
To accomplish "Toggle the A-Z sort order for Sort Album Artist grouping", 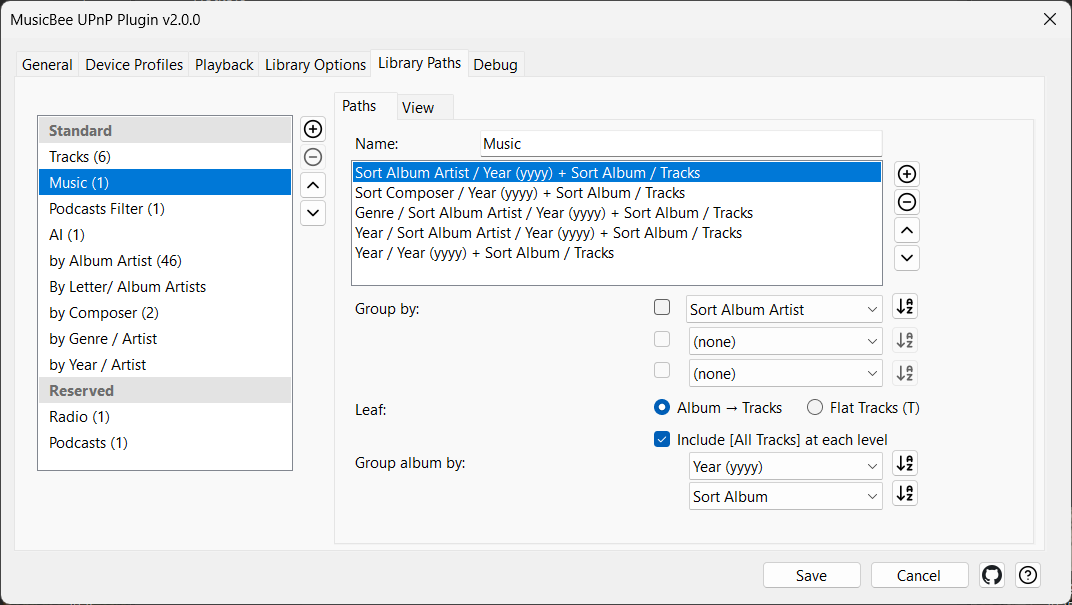I will [x=905, y=307].
